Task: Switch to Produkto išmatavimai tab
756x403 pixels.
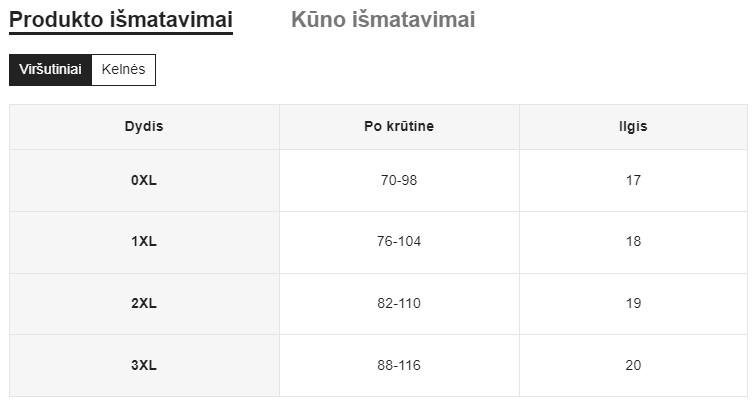Action: pyautogui.click(x=121, y=20)
